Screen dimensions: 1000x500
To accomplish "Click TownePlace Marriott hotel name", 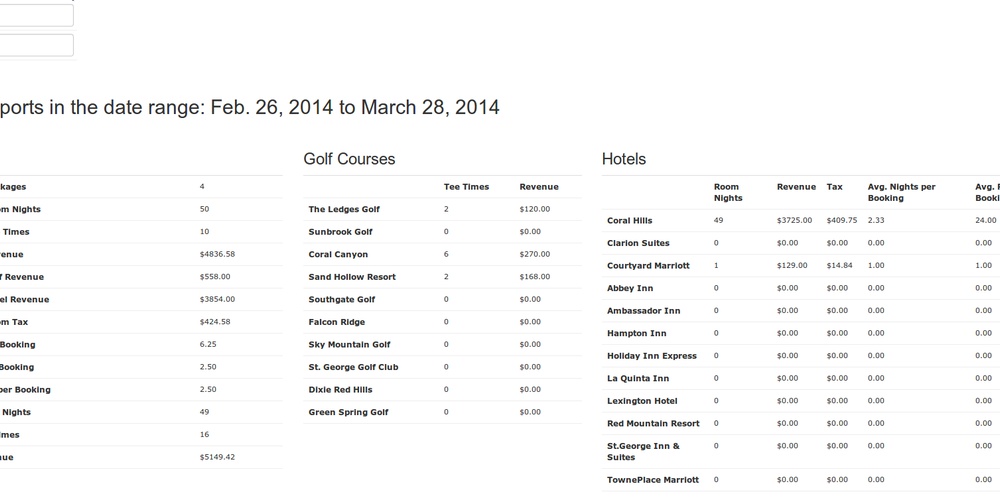I will [x=653, y=480].
